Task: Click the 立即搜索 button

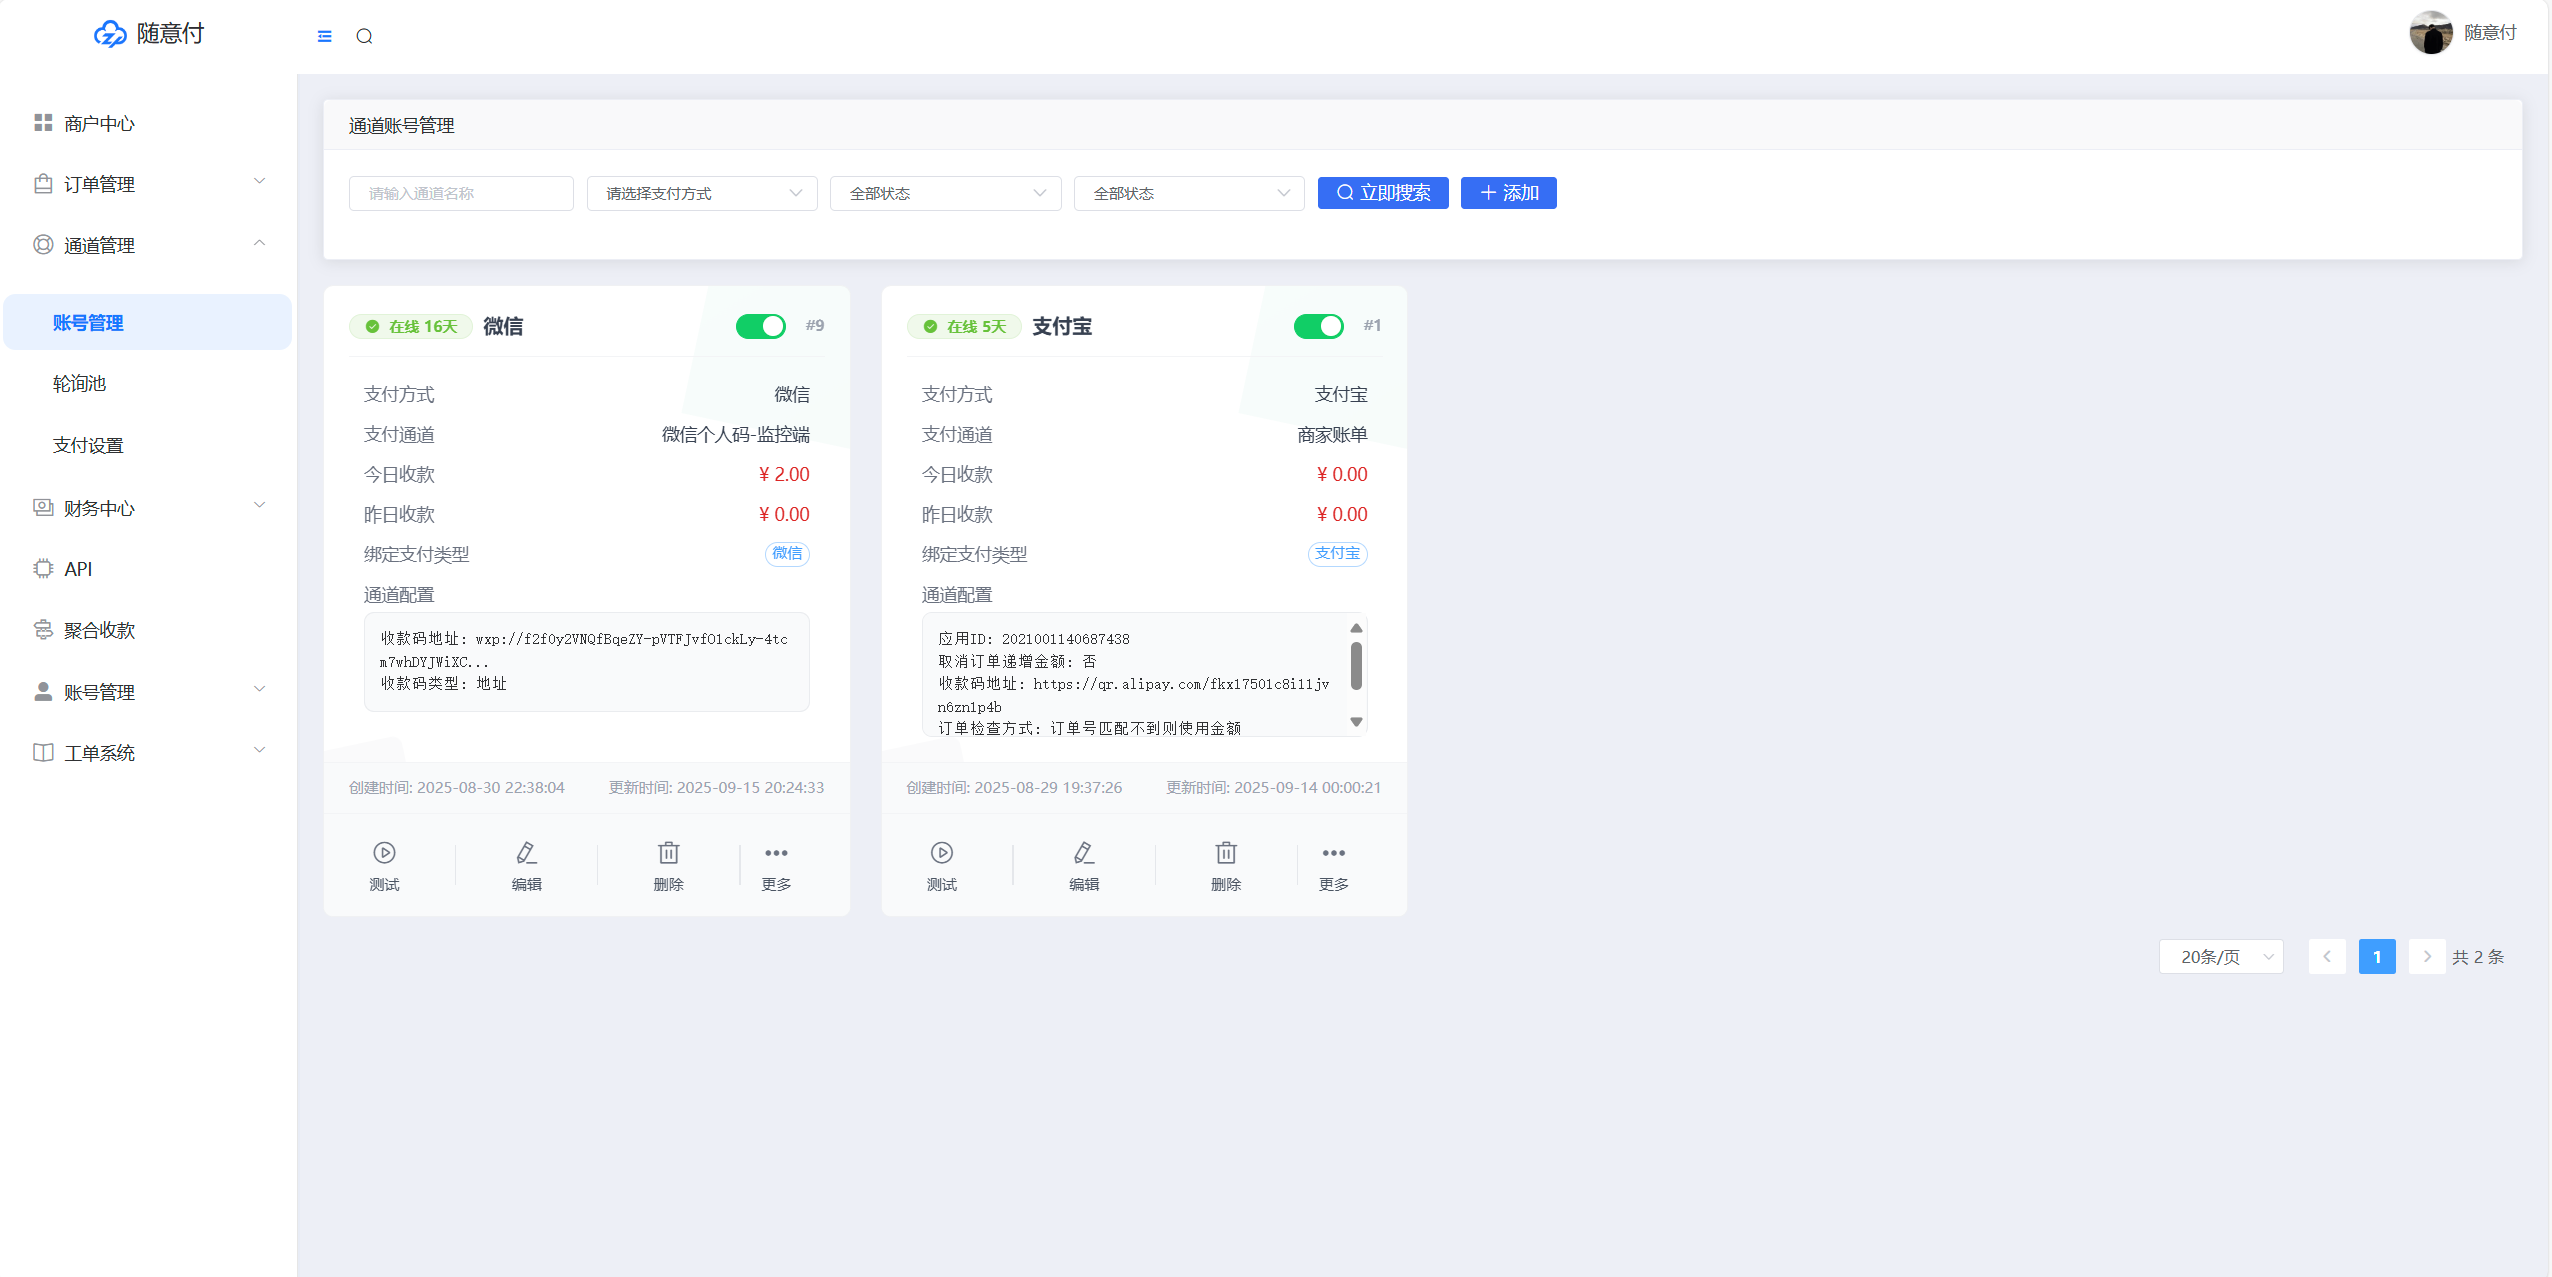Action: (x=1382, y=193)
